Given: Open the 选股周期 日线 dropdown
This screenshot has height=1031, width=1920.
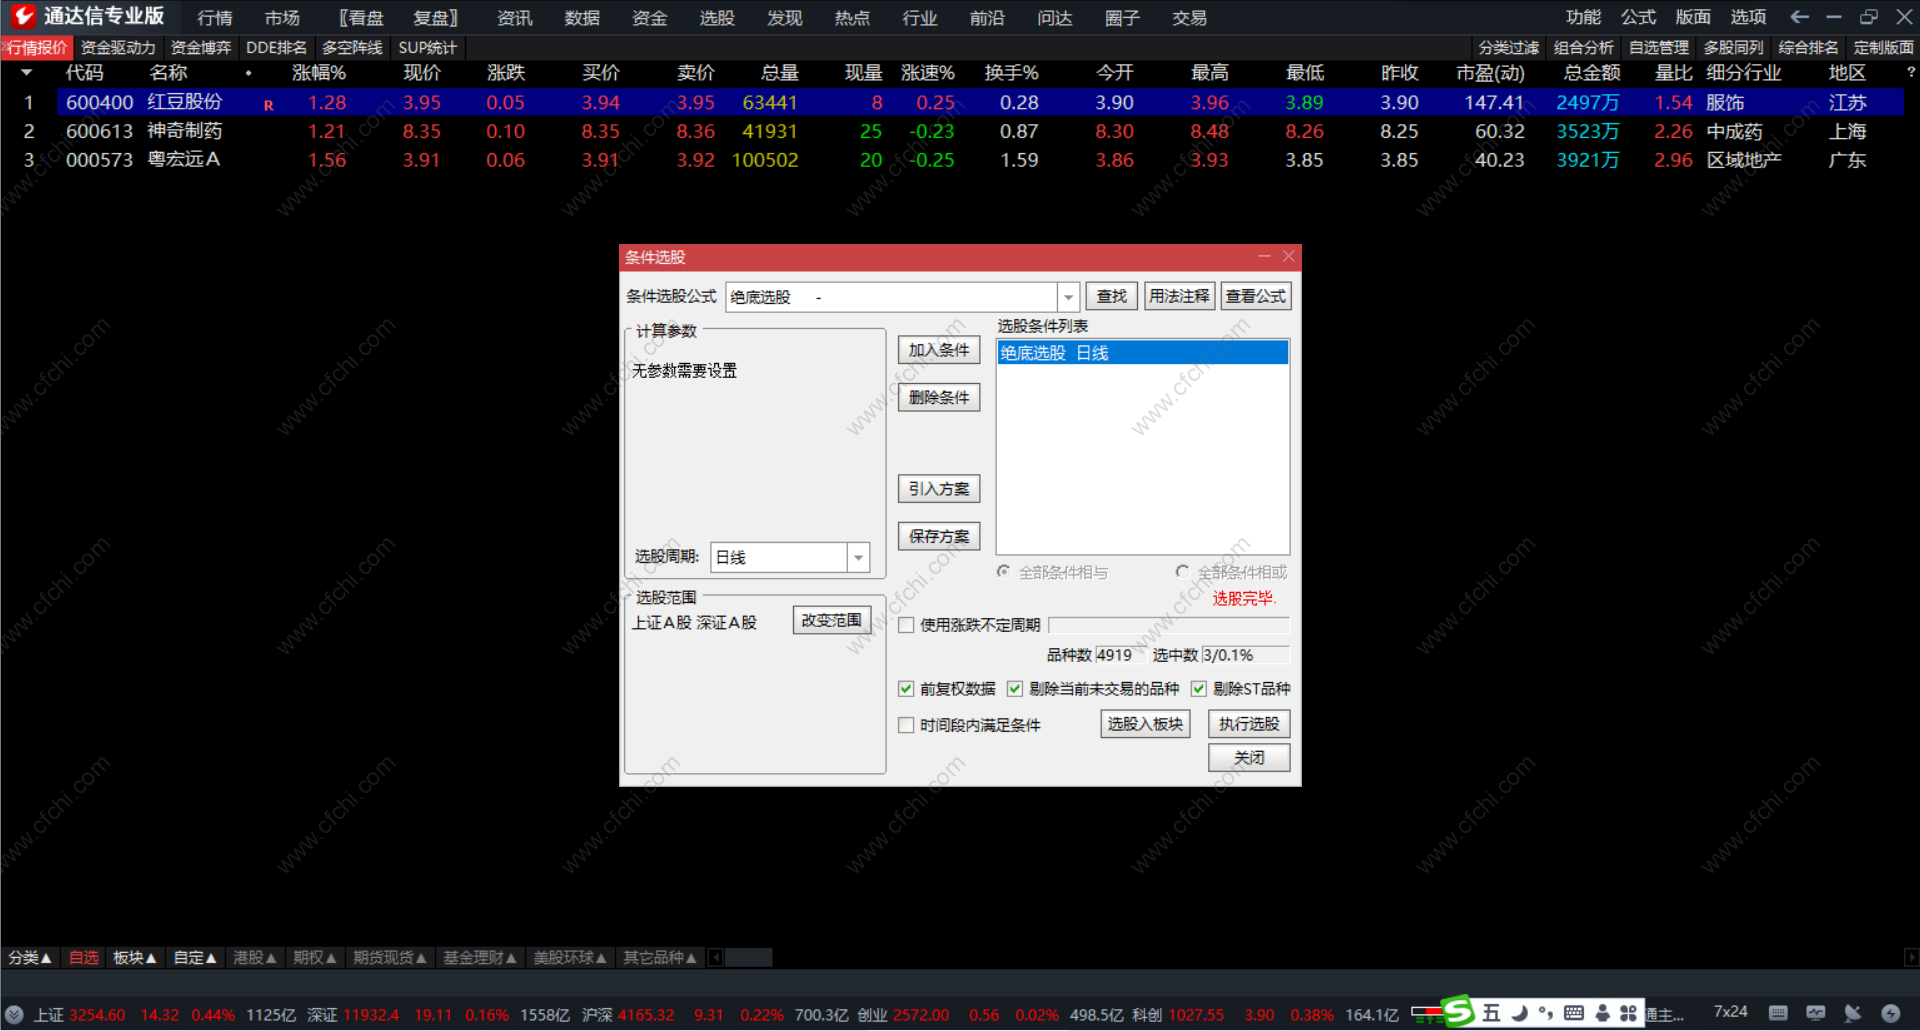Looking at the screenshot, I should pos(858,557).
